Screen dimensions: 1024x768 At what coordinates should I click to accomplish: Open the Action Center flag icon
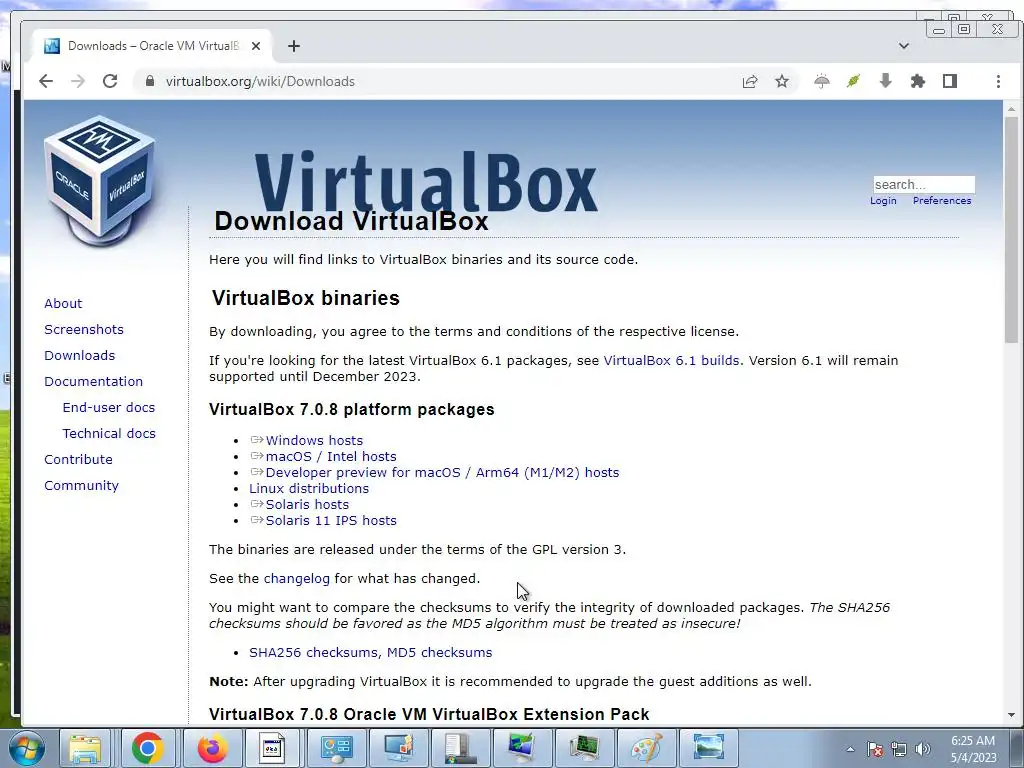coord(875,749)
